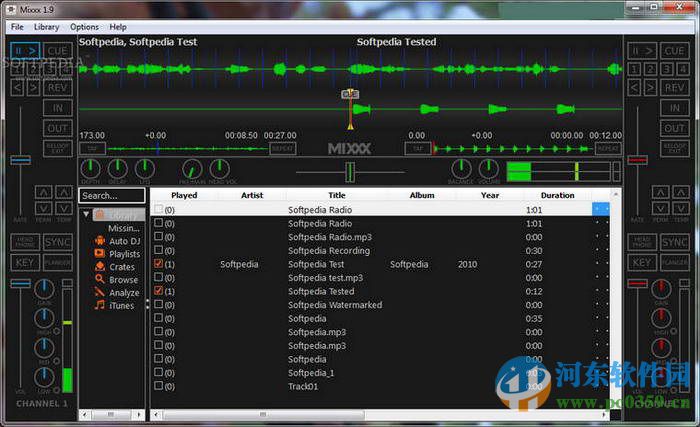700x427 pixels.
Task: Click the PRE/MAIN headphone mix knob
Action: pyautogui.click(x=192, y=169)
